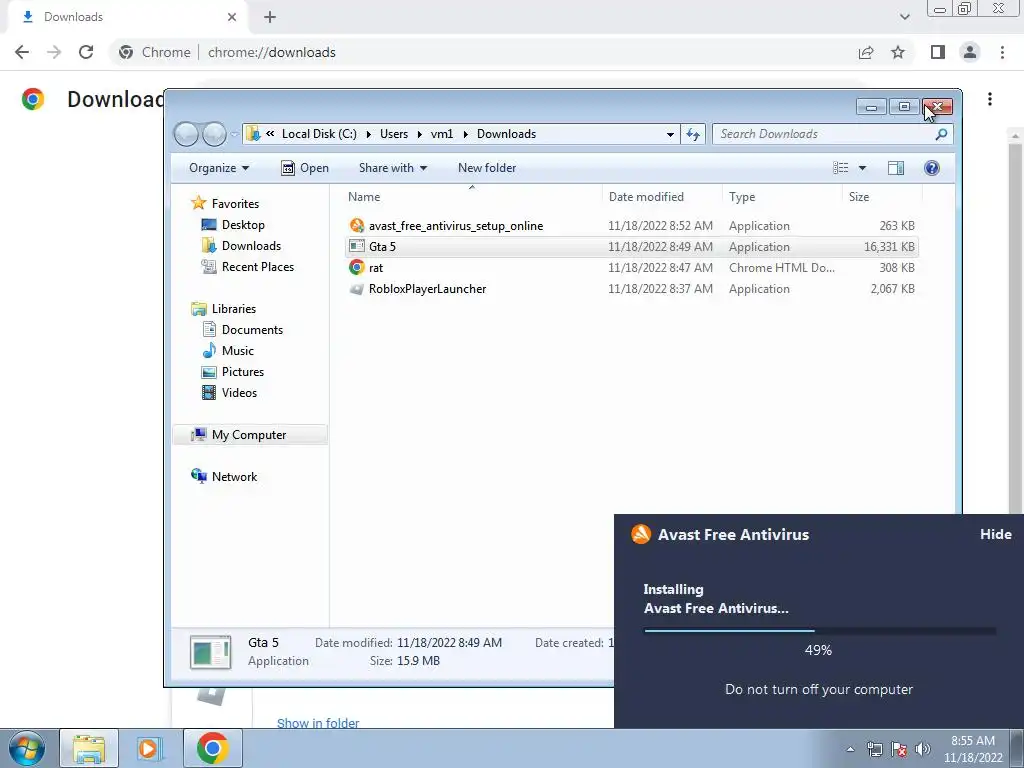Select Network in navigation pane
The width and height of the screenshot is (1024, 768).
coord(234,477)
